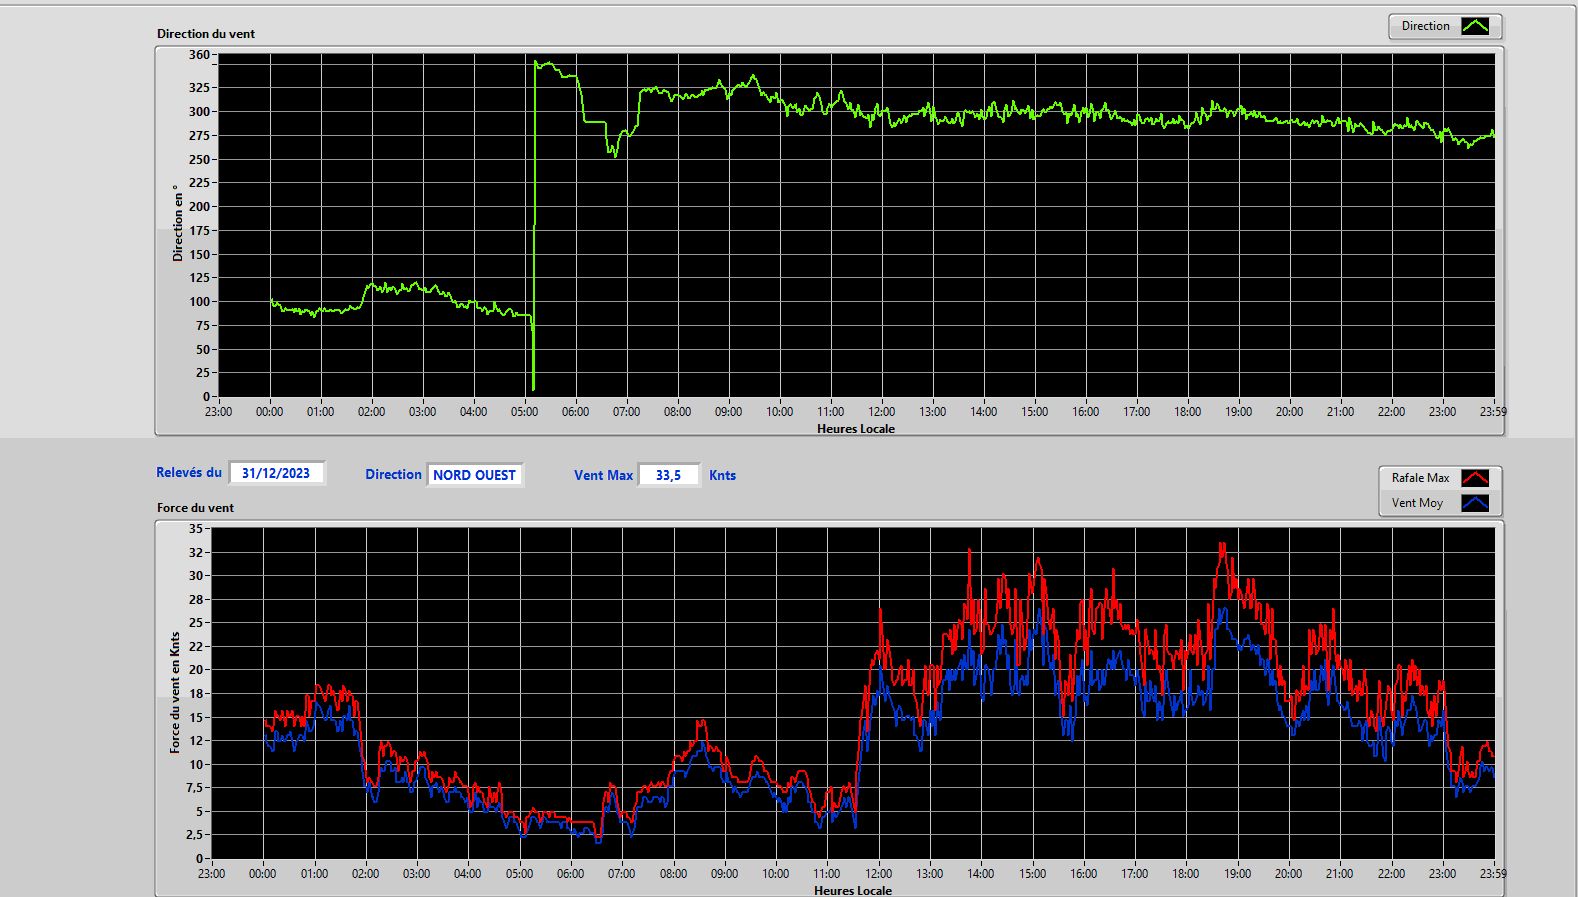Click the 360 value on direction axis

click(199, 55)
